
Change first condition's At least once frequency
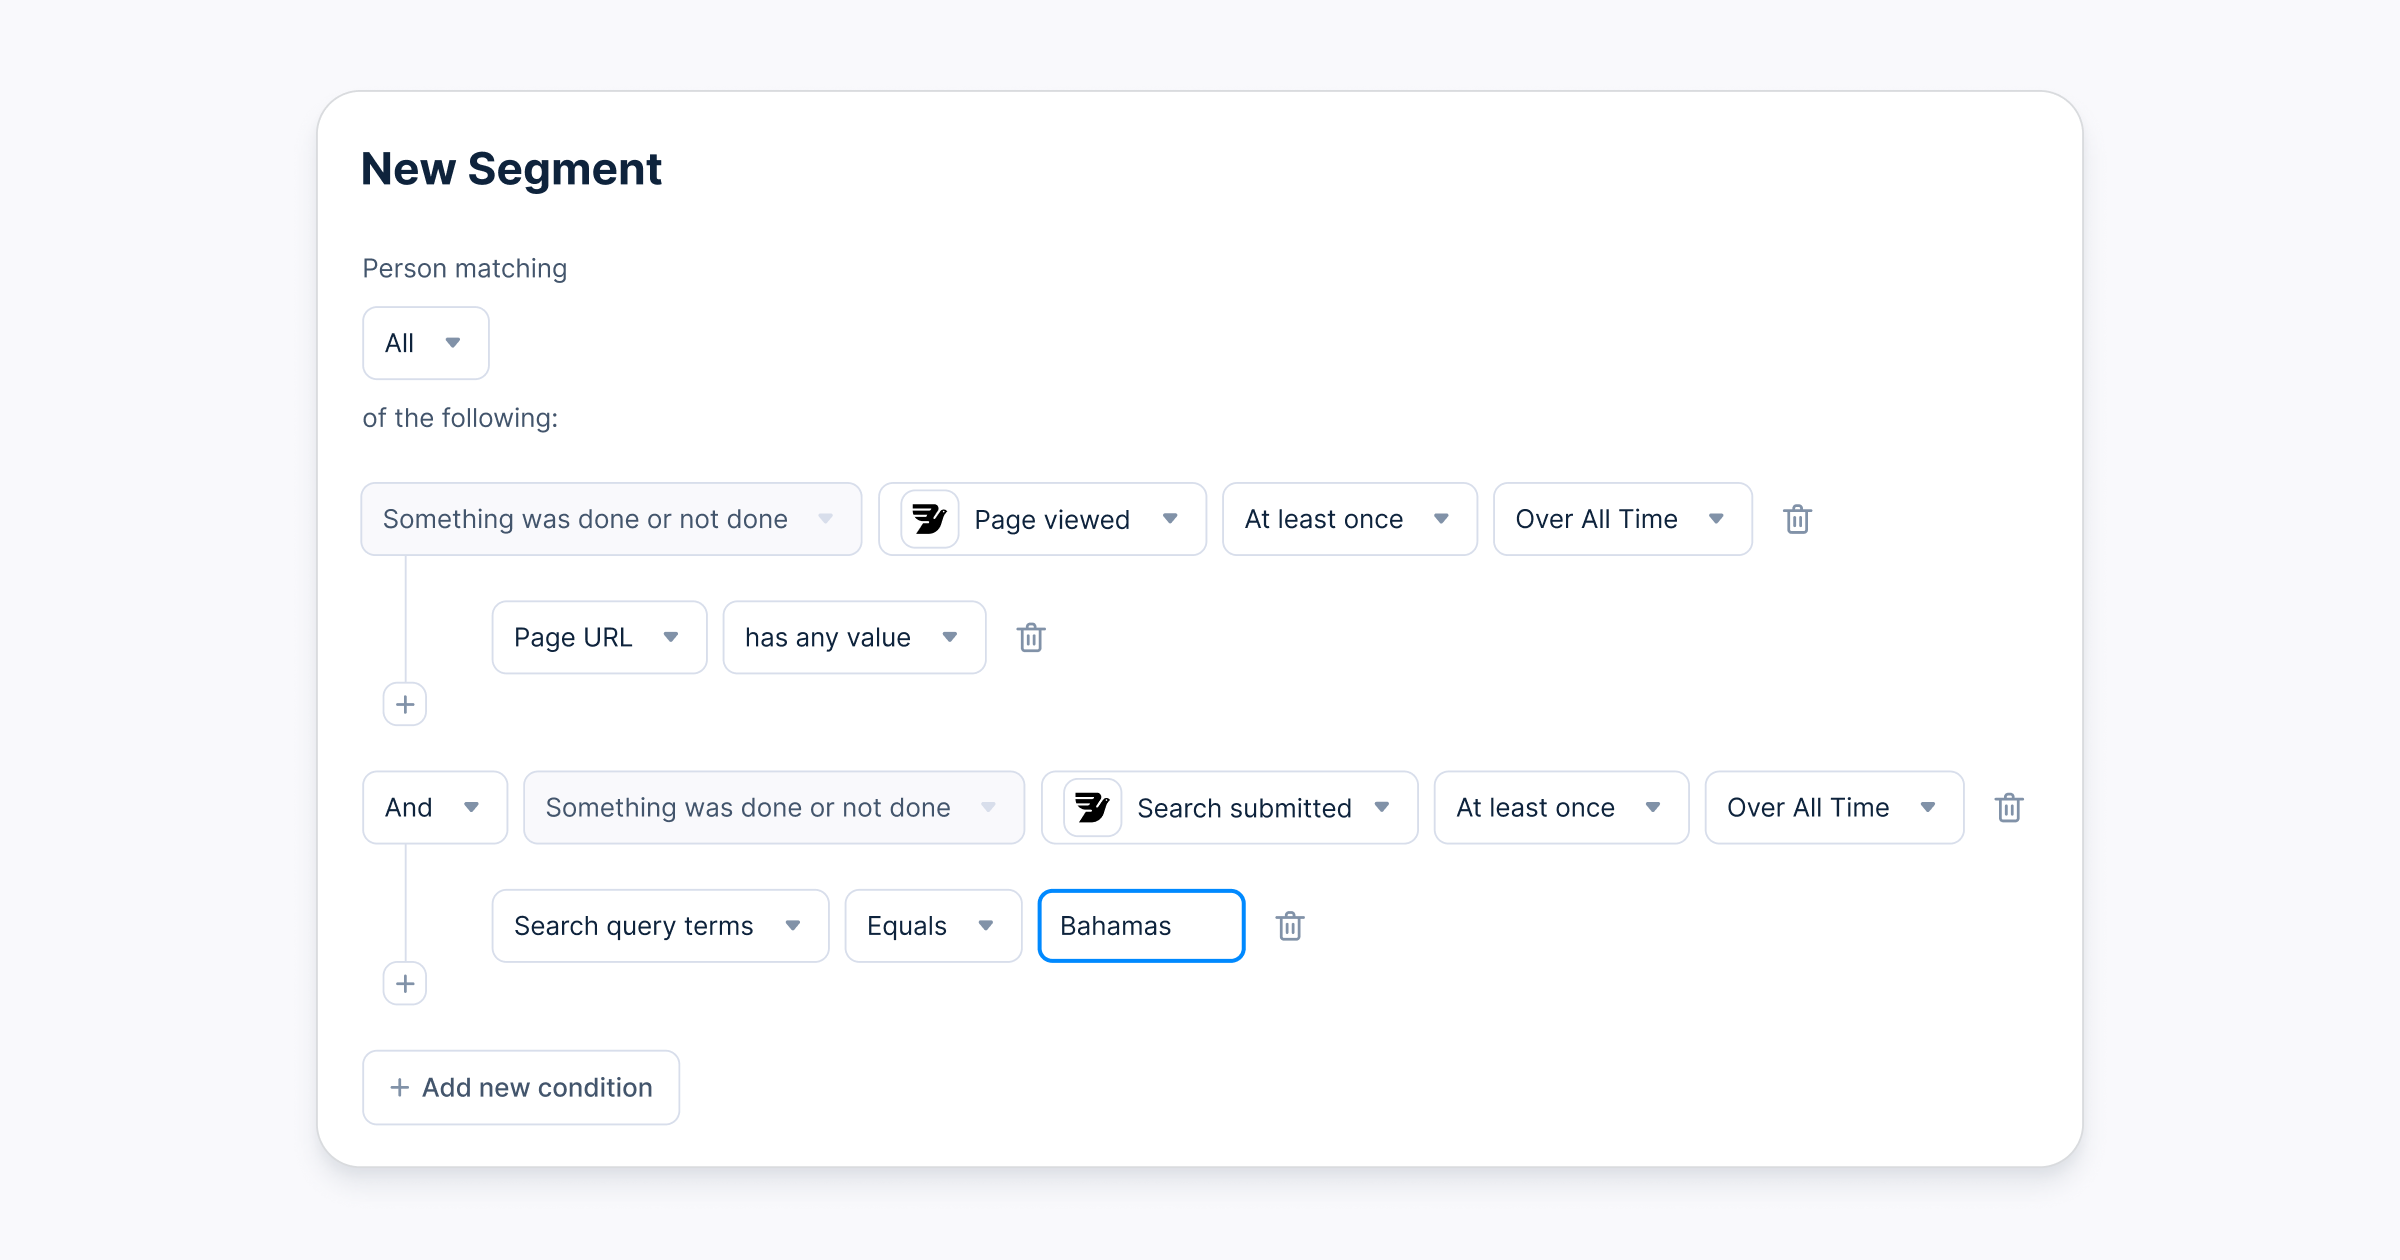point(1348,519)
